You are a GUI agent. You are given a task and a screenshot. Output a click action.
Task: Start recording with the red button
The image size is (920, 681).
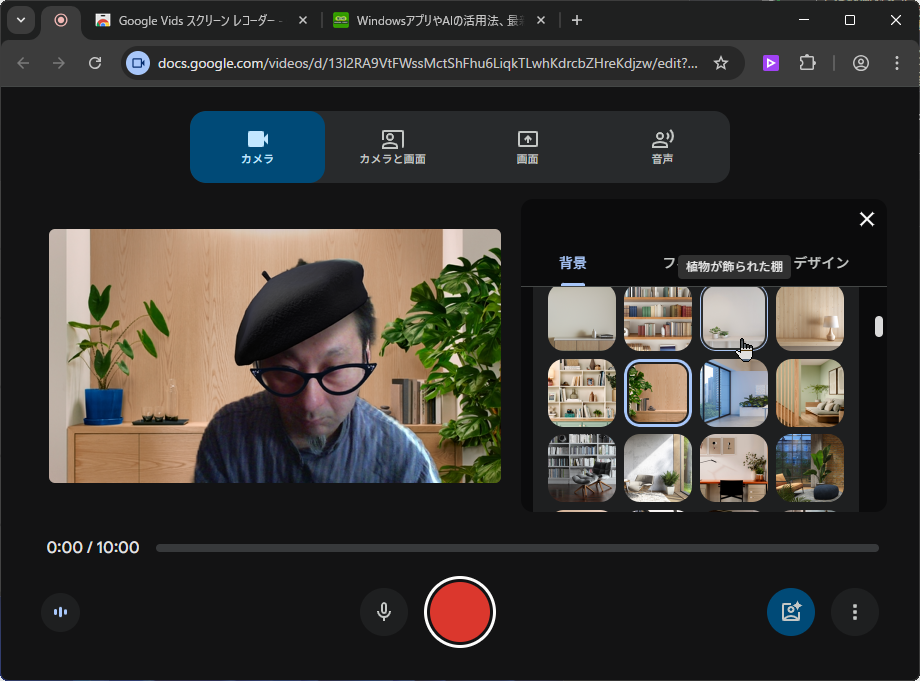point(460,612)
